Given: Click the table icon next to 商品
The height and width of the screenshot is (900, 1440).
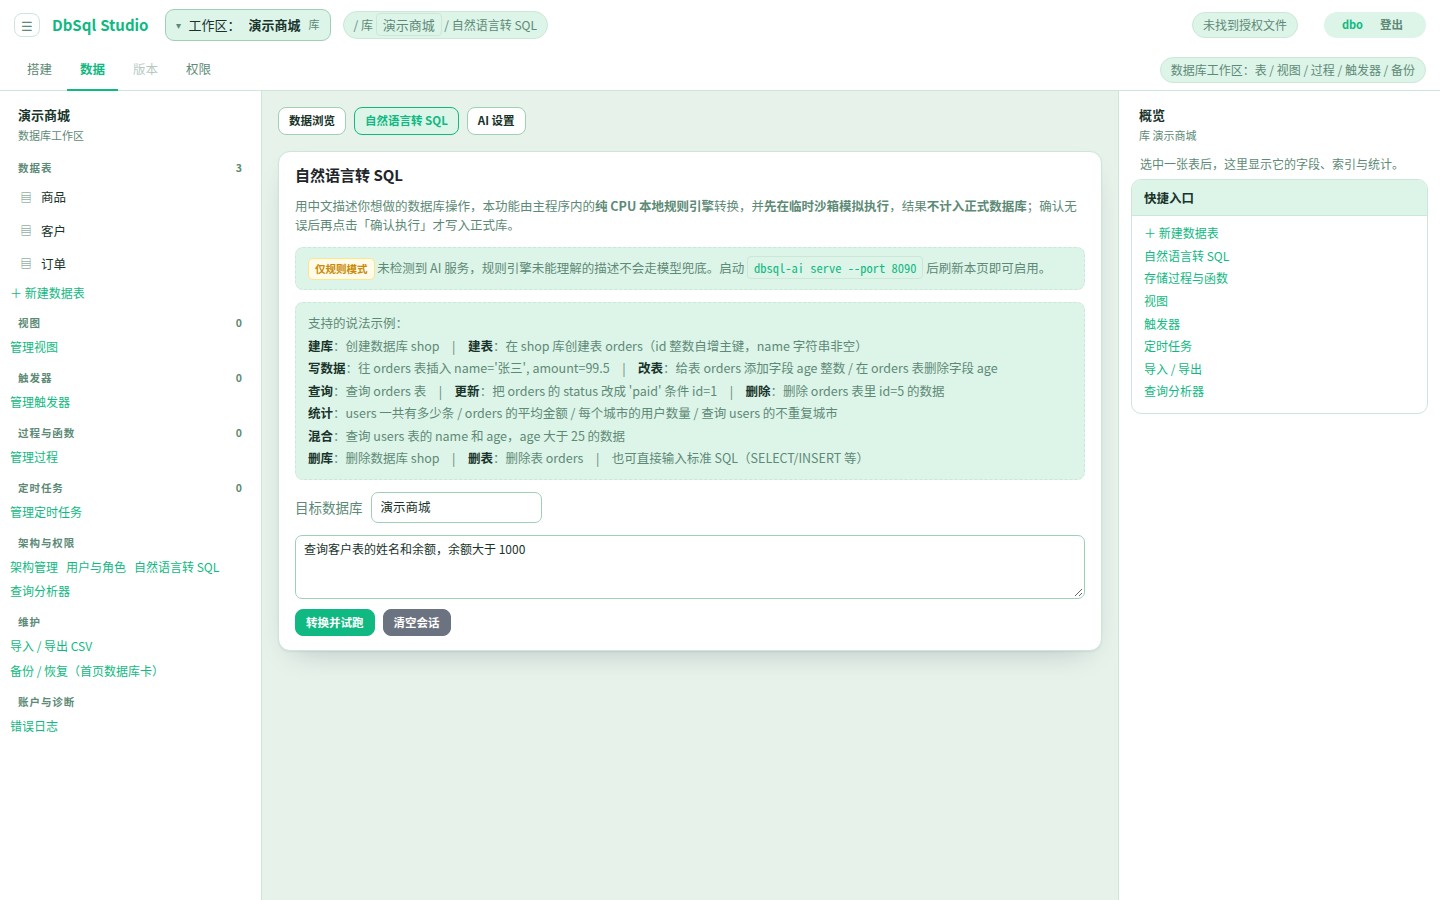Looking at the screenshot, I should (26, 198).
